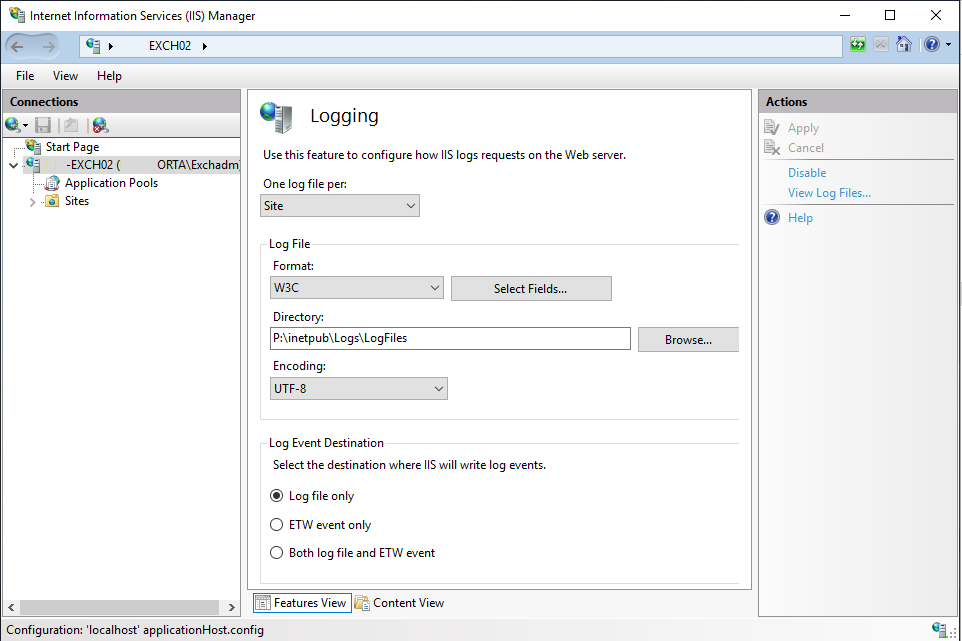Click the Apply icon in Actions
The height and width of the screenshot is (641, 962).
(771, 127)
